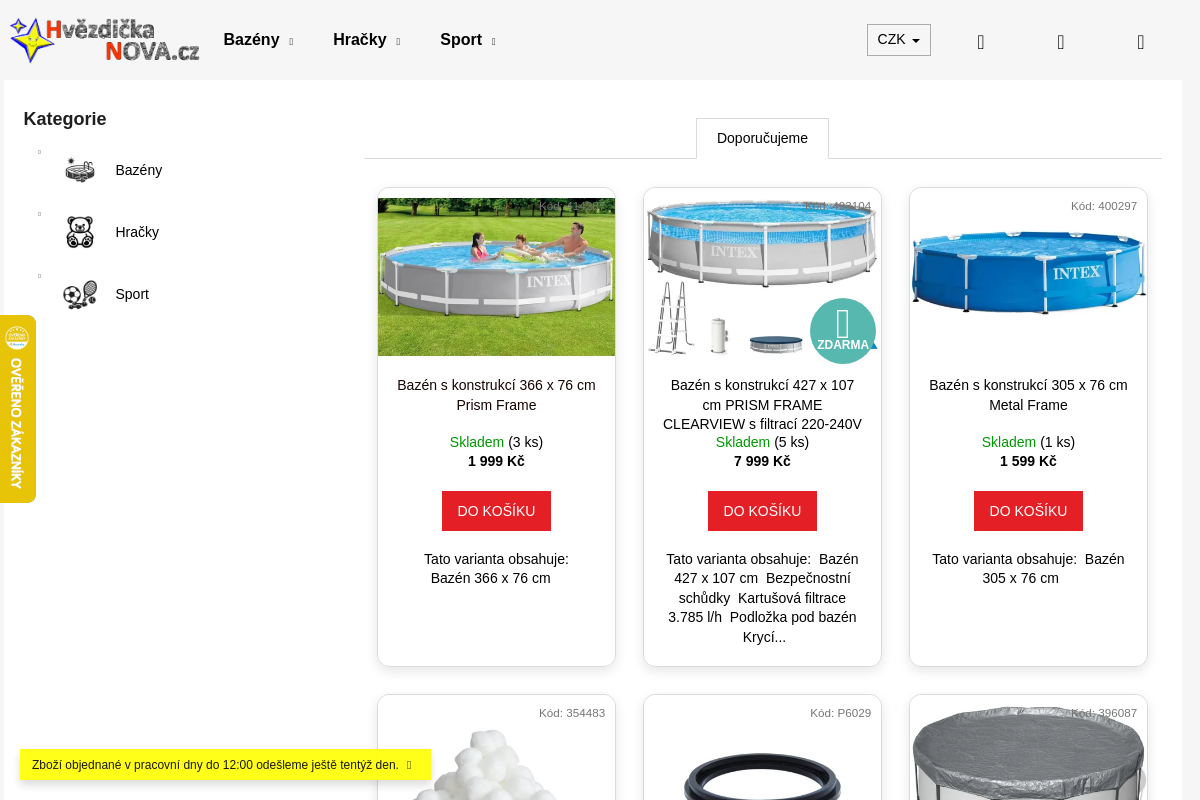Click the price 1 599 Kč
The width and height of the screenshot is (1200, 800).
click(1028, 461)
